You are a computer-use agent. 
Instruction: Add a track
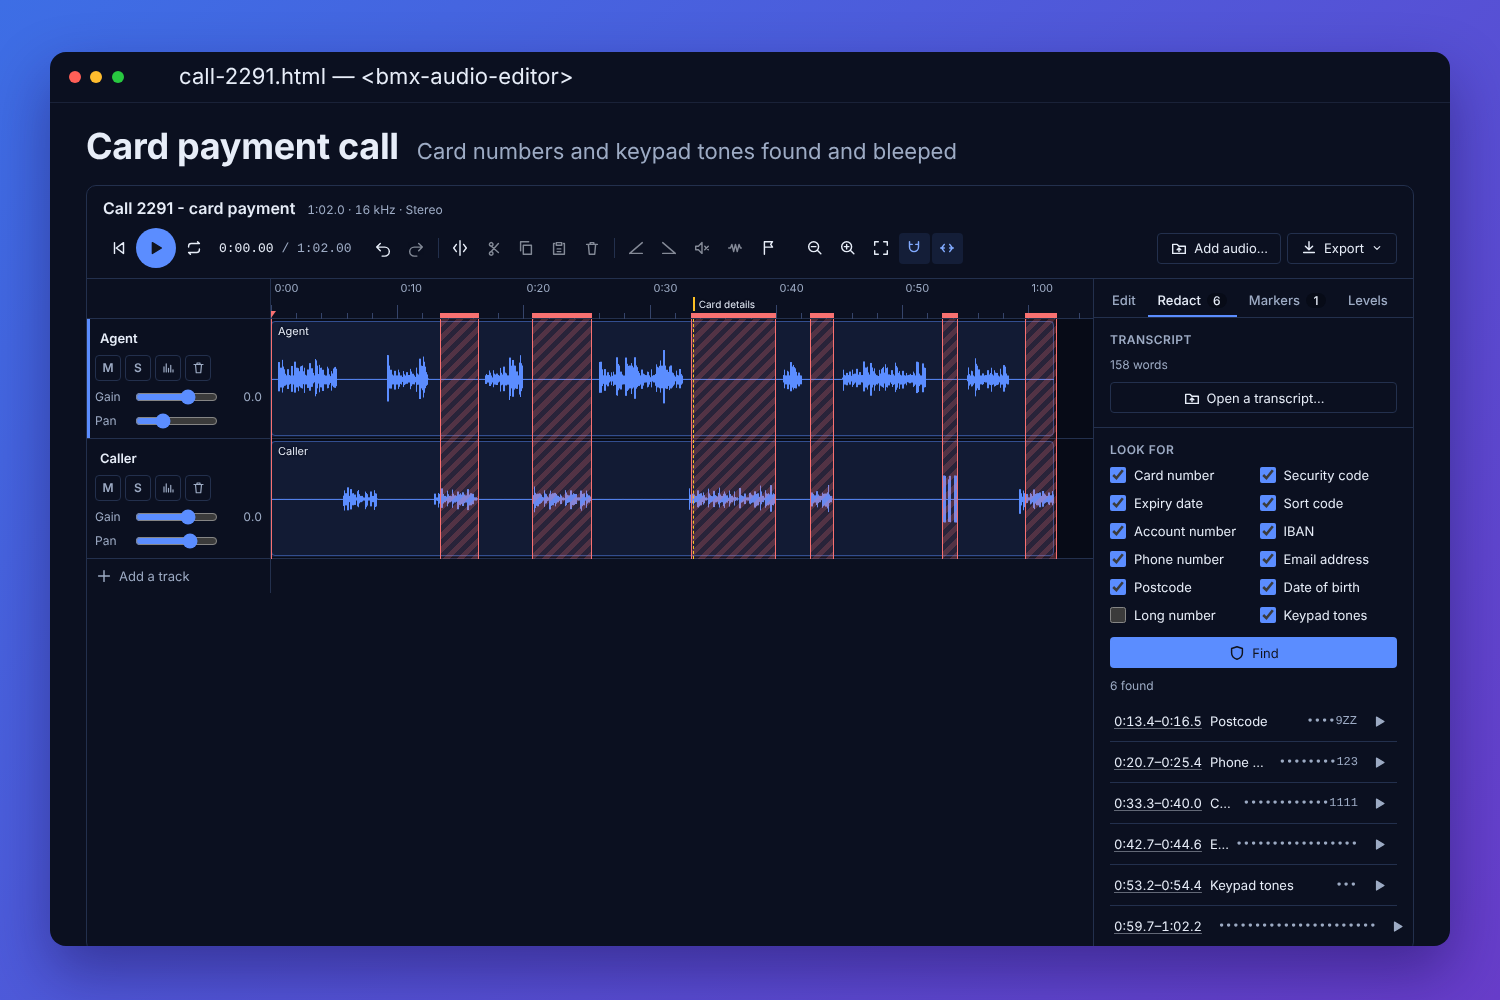144,576
